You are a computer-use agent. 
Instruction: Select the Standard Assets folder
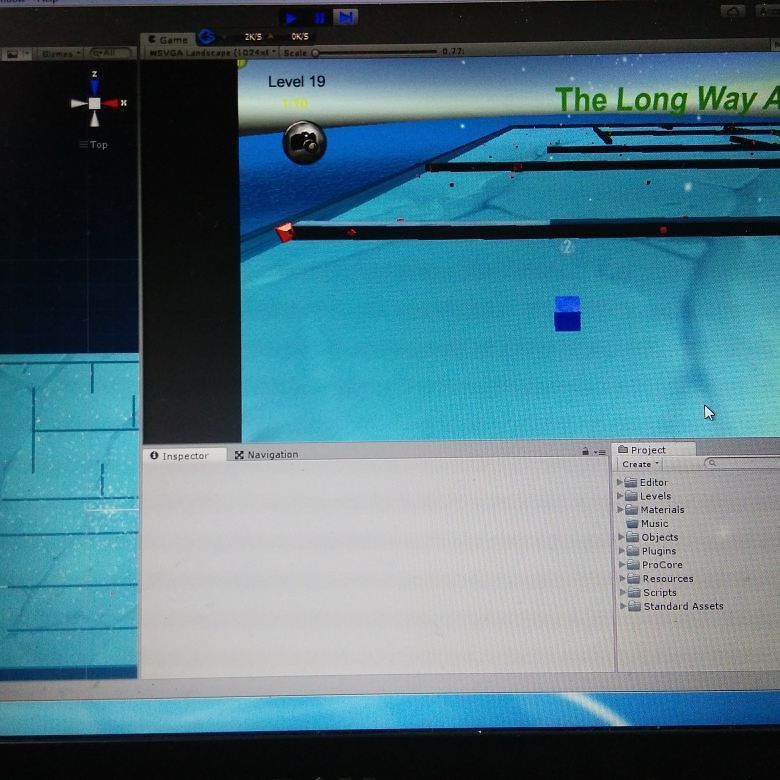[x=676, y=606]
